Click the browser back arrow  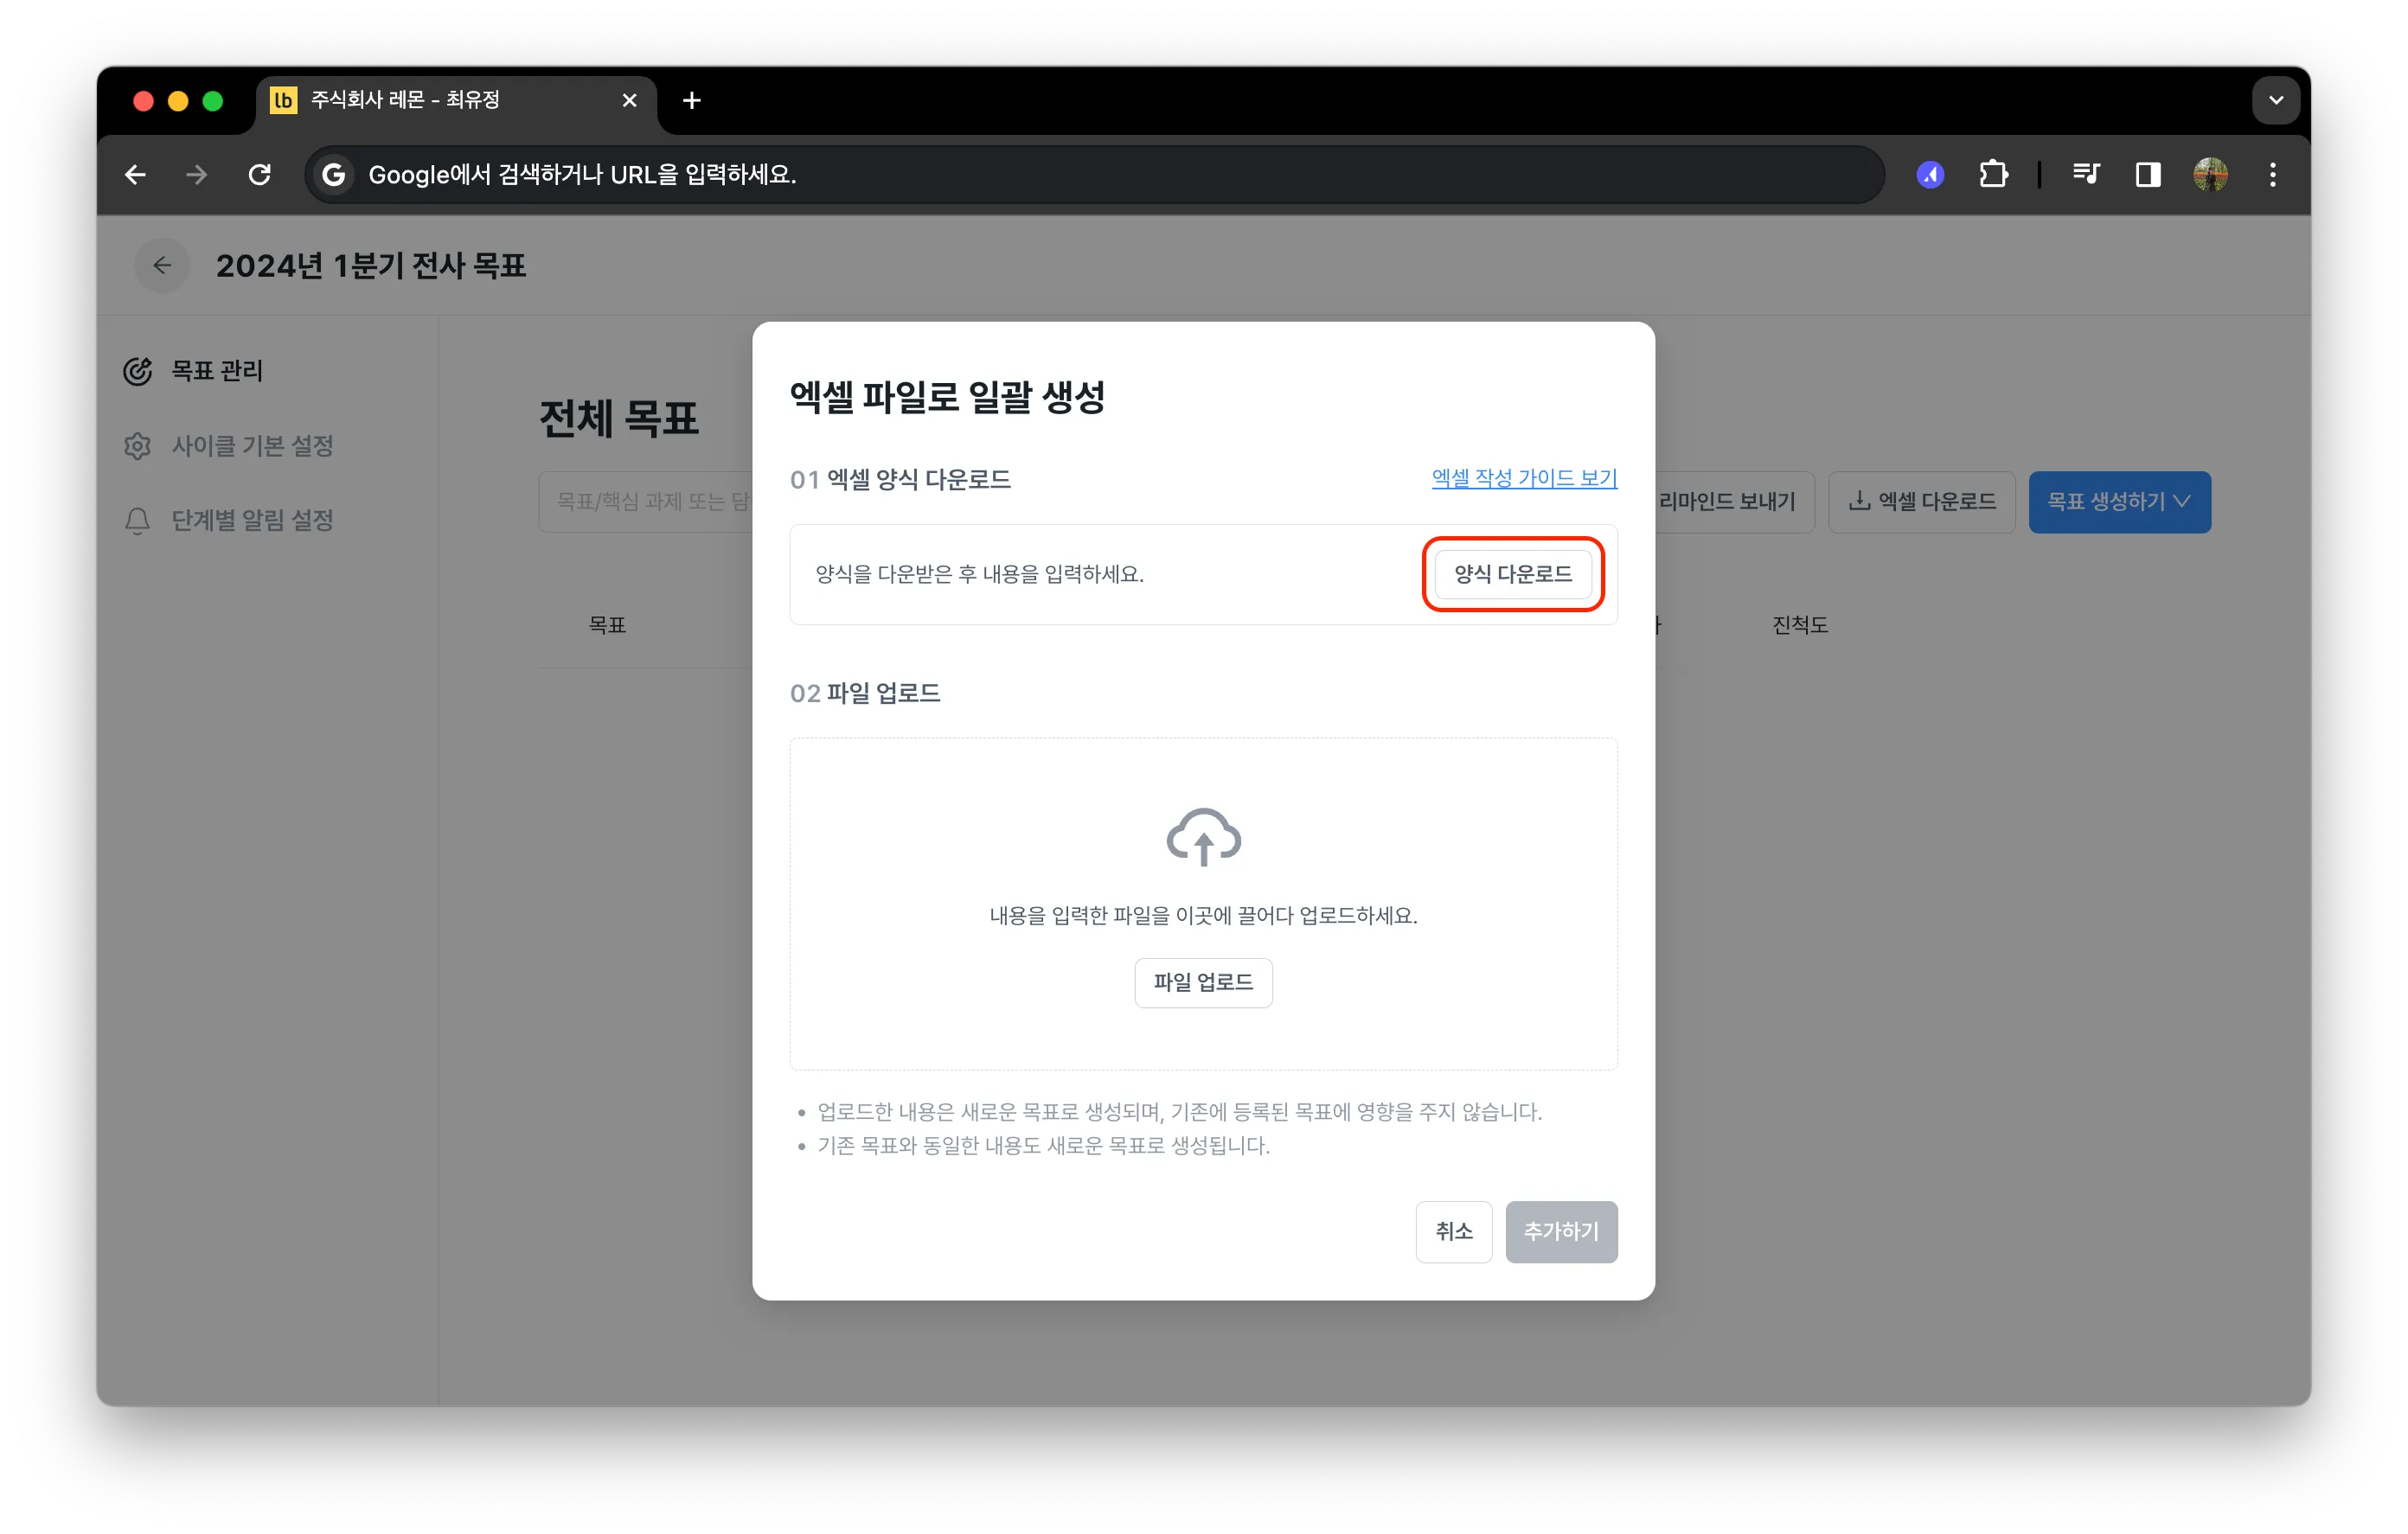tap(136, 175)
